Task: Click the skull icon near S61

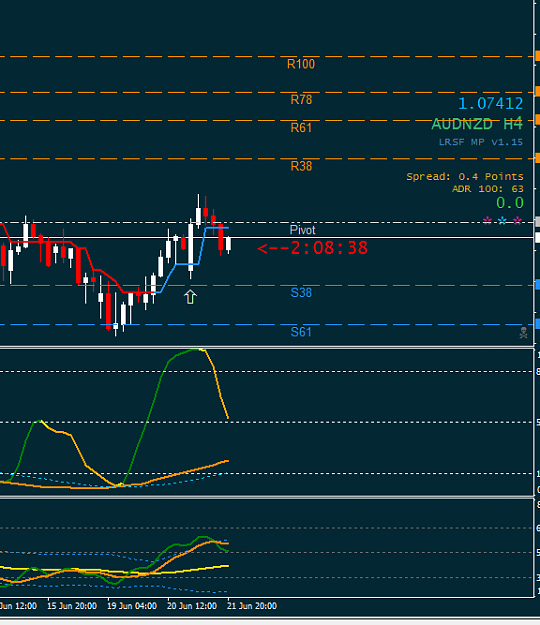Action: (523, 333)
